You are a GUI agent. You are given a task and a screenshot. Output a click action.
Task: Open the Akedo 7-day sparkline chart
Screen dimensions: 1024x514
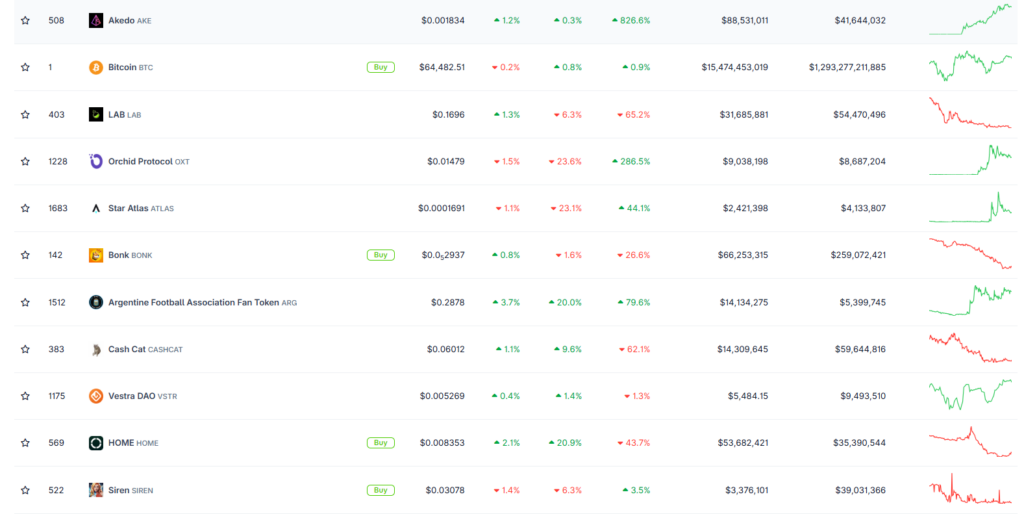point(970,19)
